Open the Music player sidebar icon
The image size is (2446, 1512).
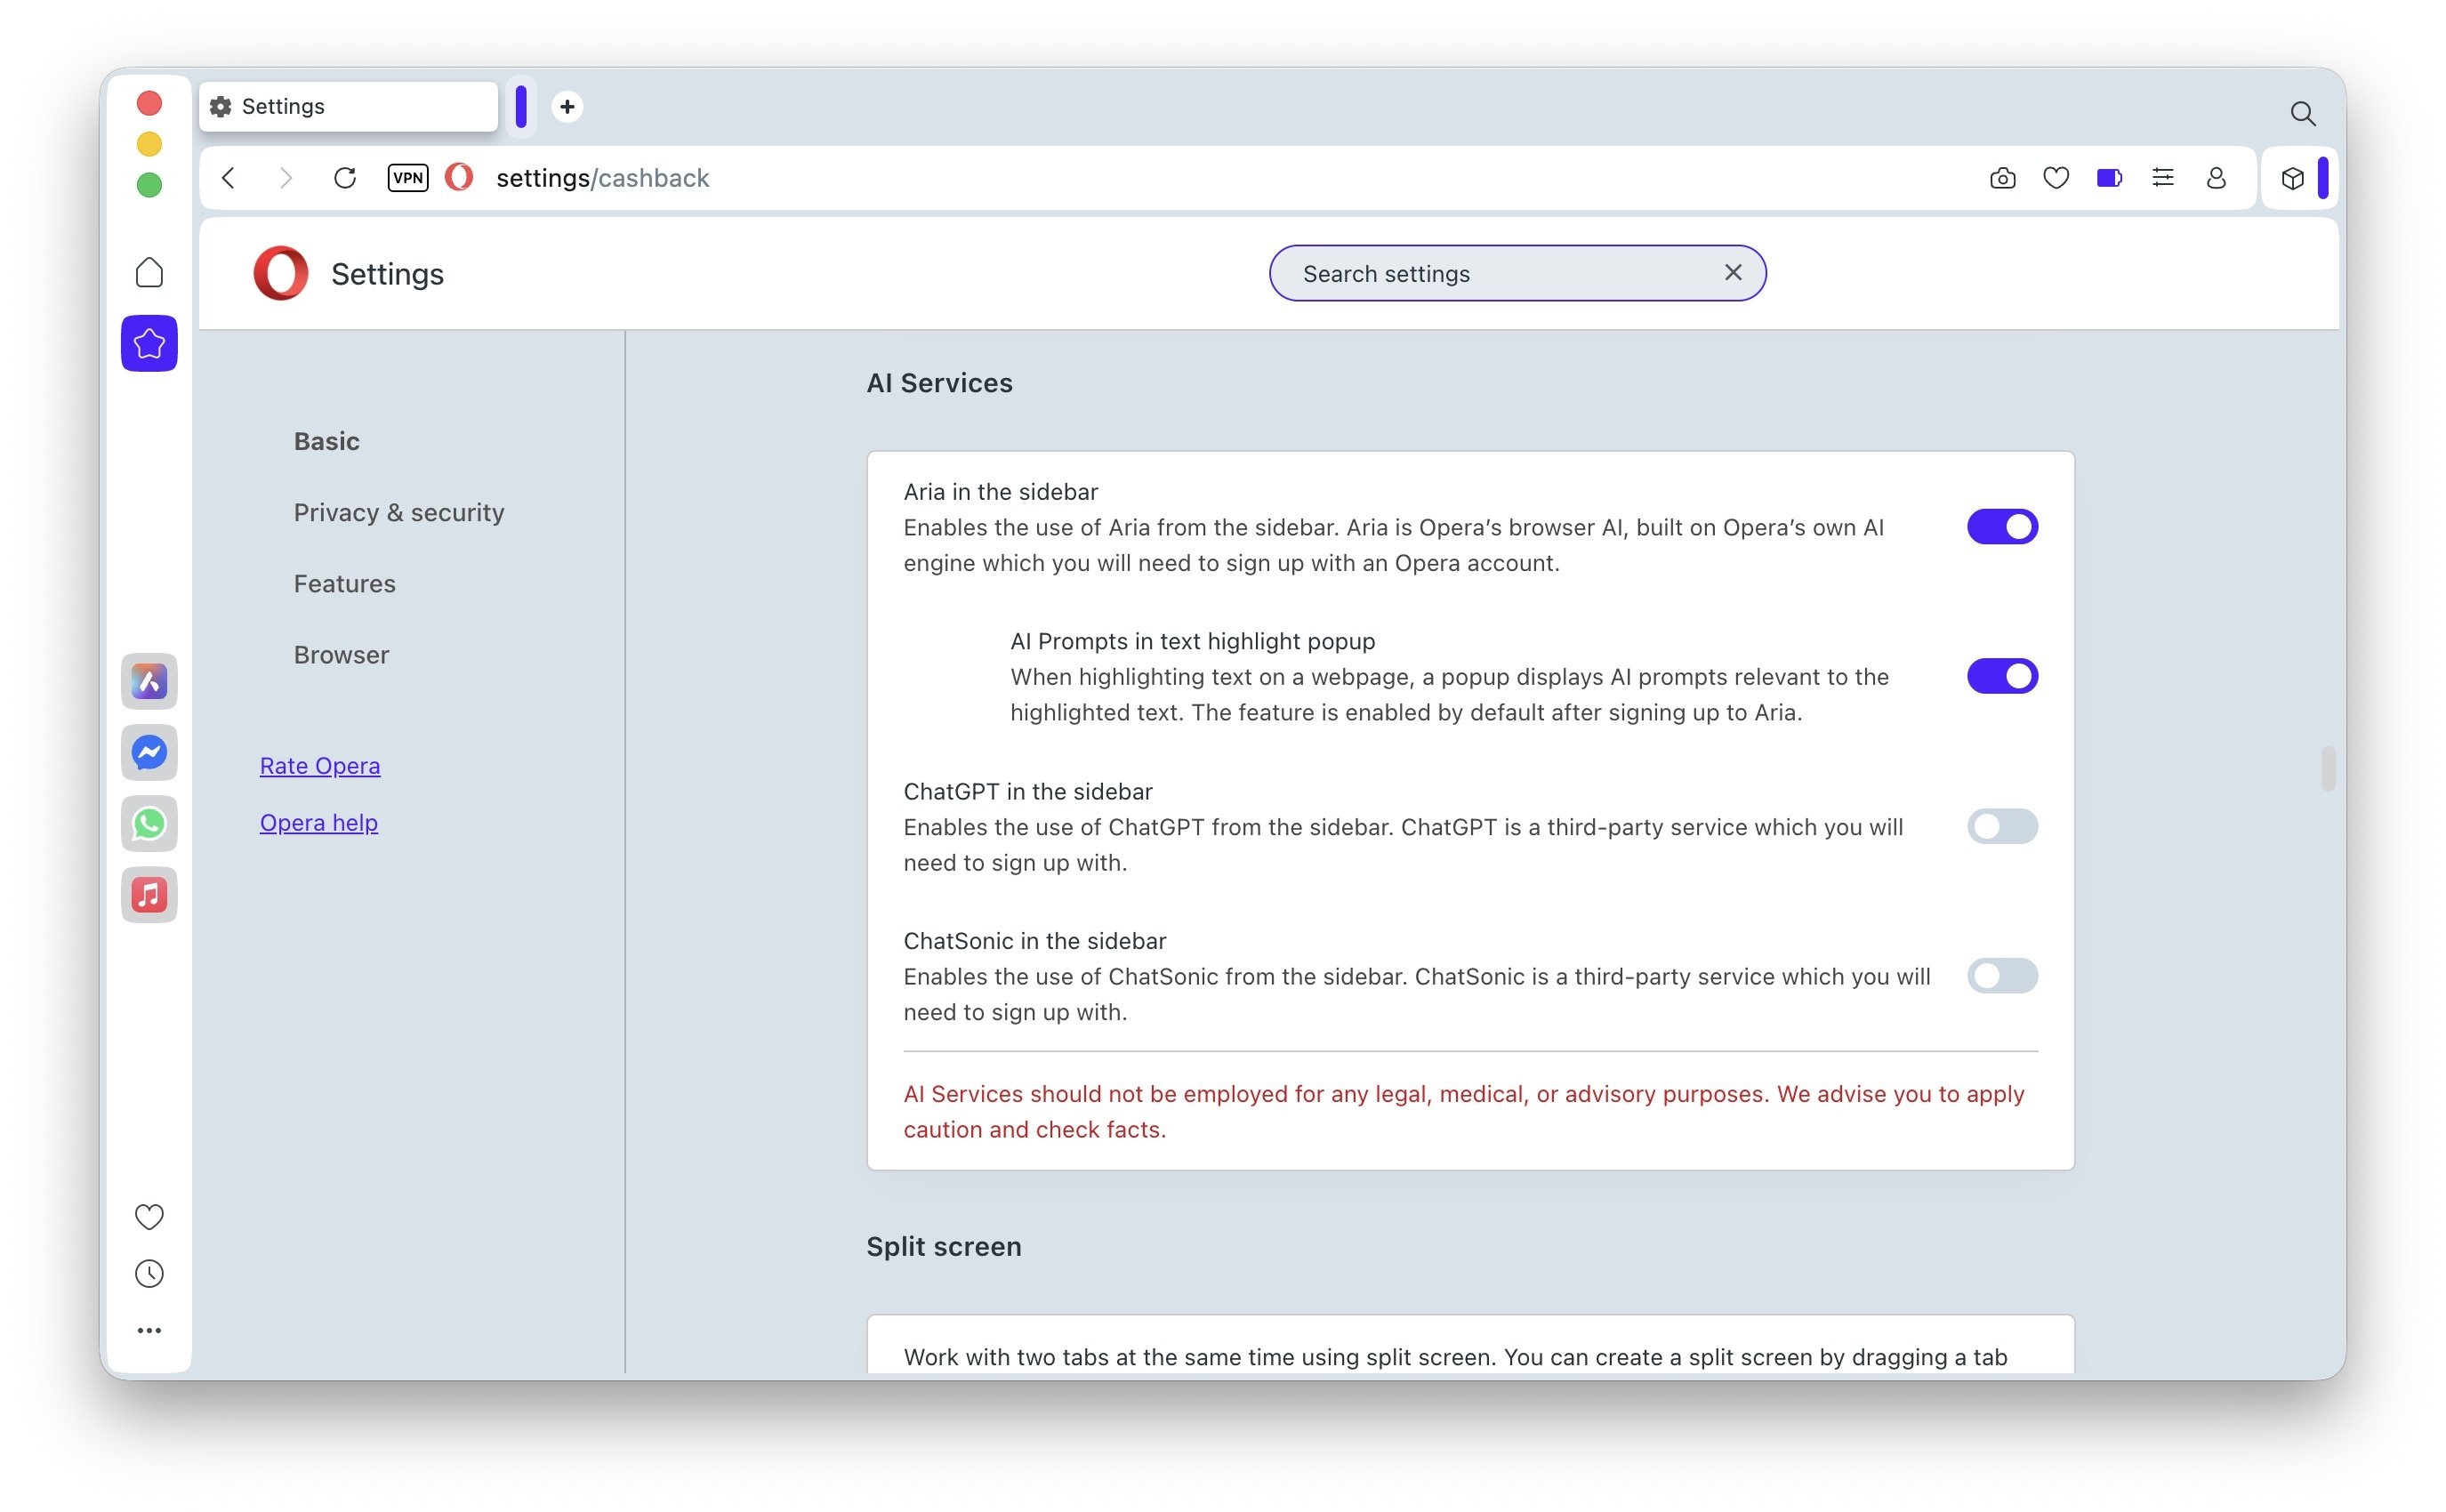pyautogui.click(x=149, y=895)
